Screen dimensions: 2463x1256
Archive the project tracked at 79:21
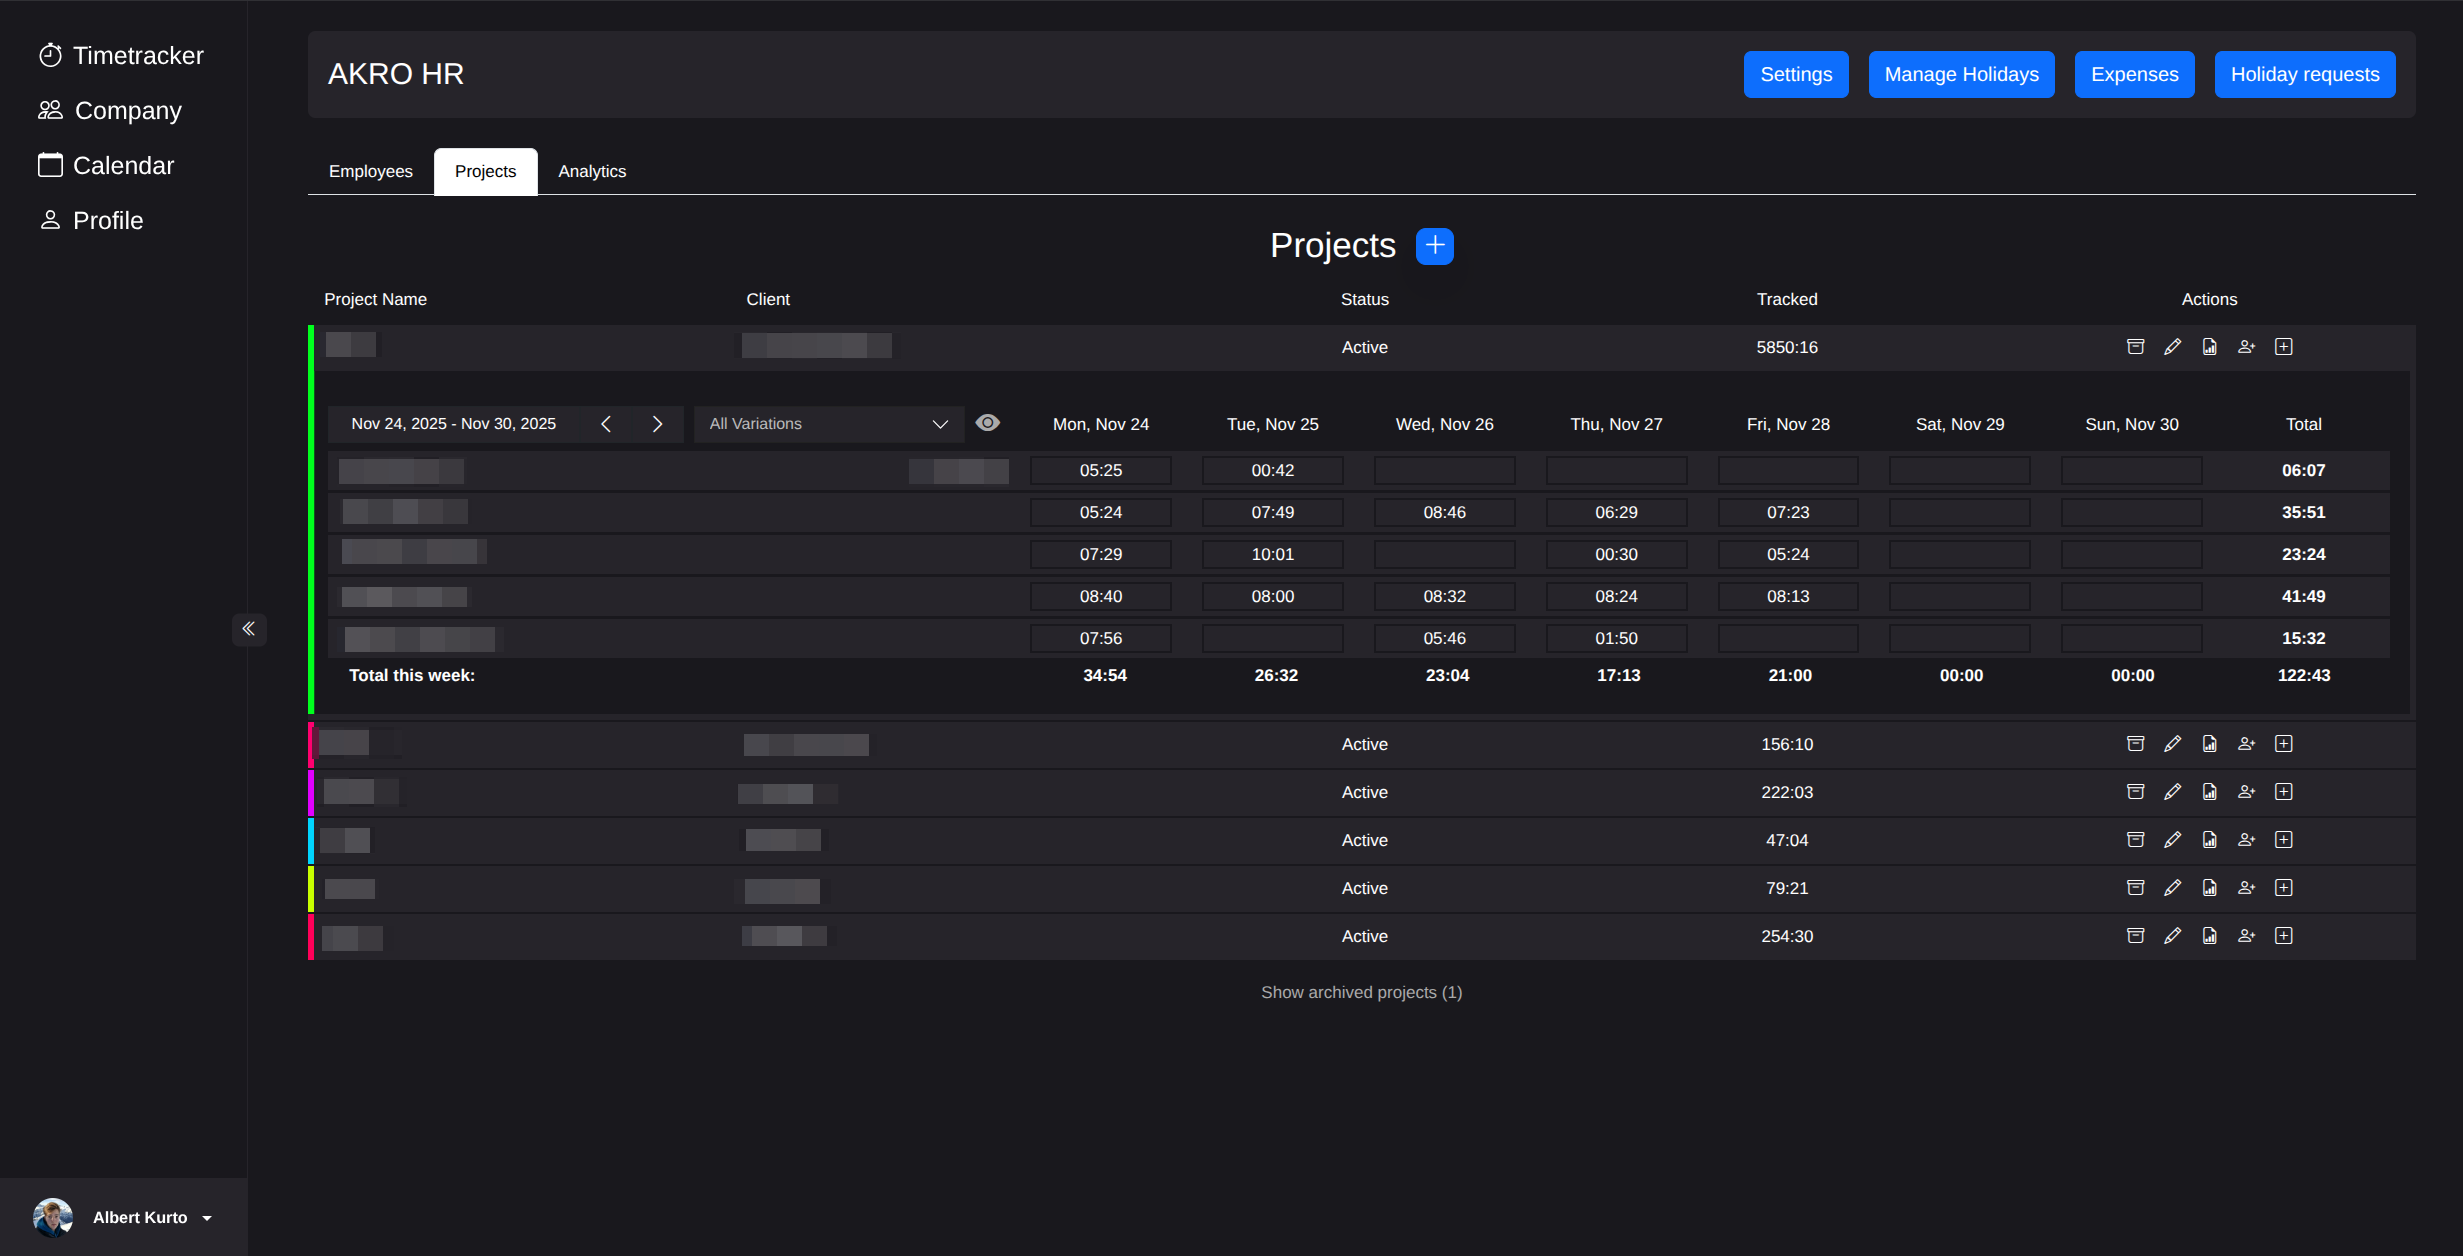point(2135,887)
